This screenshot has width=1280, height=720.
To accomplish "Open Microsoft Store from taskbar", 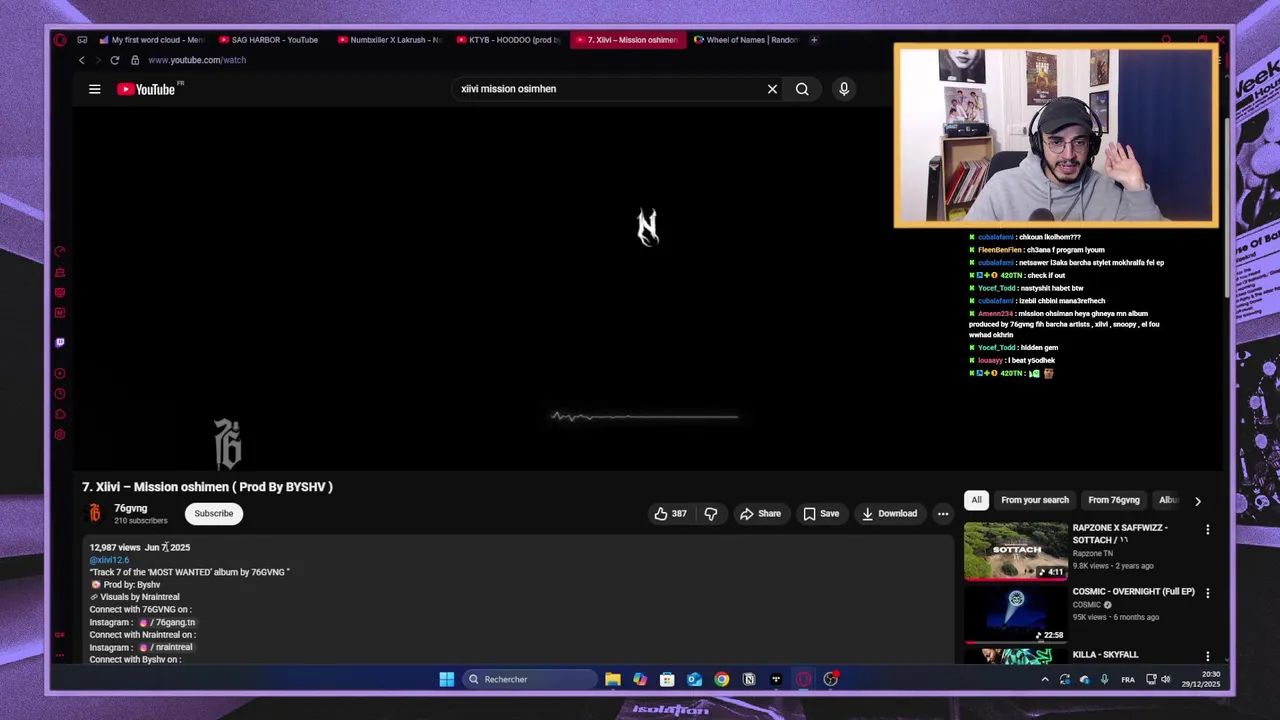I will (x=667, y=679).
